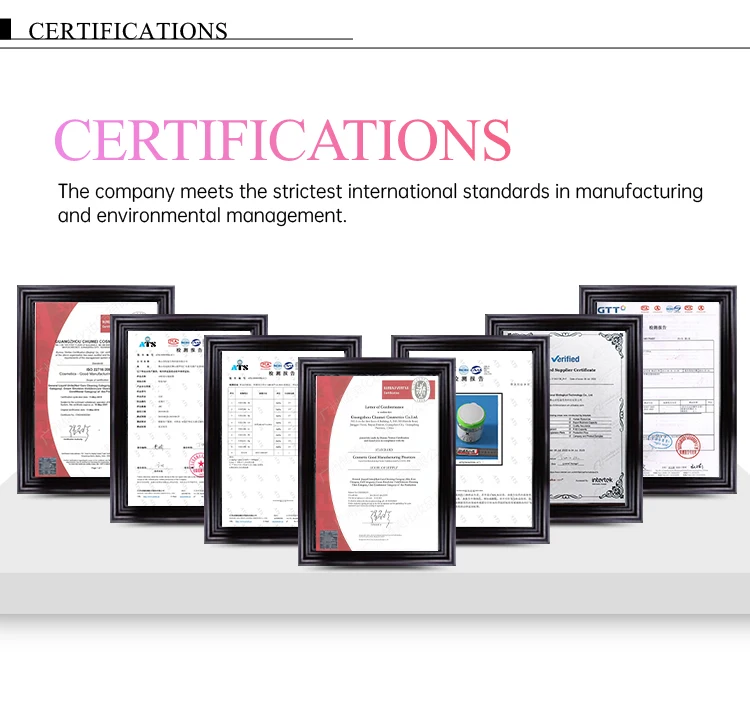Image resolution: width=750 pixels, height=711 pixels.
Task: Click the red round stamp on GTT report
Action: click(688, 446)
